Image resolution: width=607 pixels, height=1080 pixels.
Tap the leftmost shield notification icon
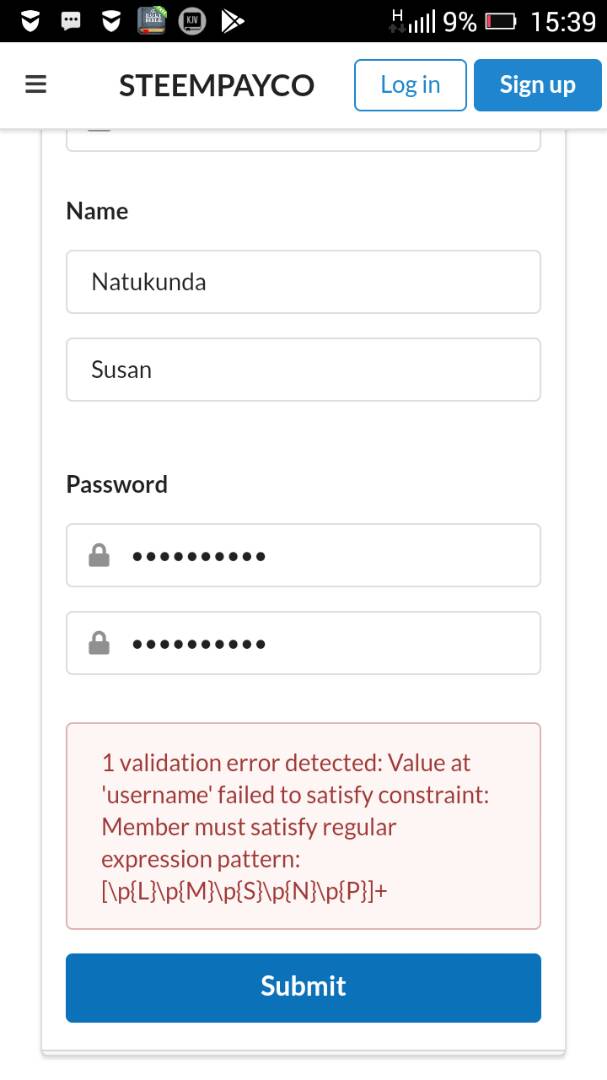pyautogui.click(x=31, y=21)
